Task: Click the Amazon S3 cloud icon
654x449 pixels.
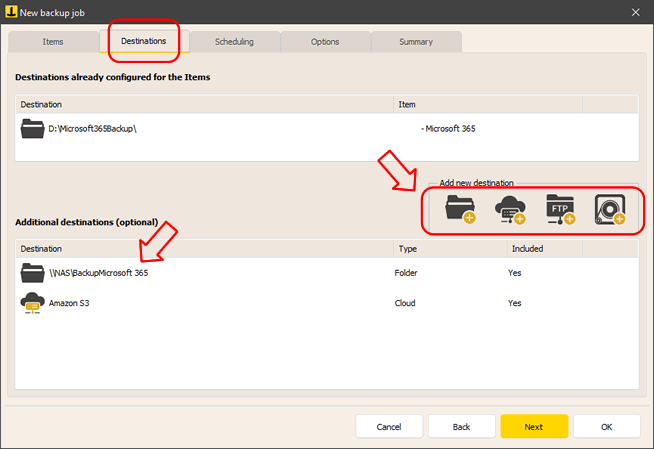Action: pyautogui.click(x=33, y=303)
